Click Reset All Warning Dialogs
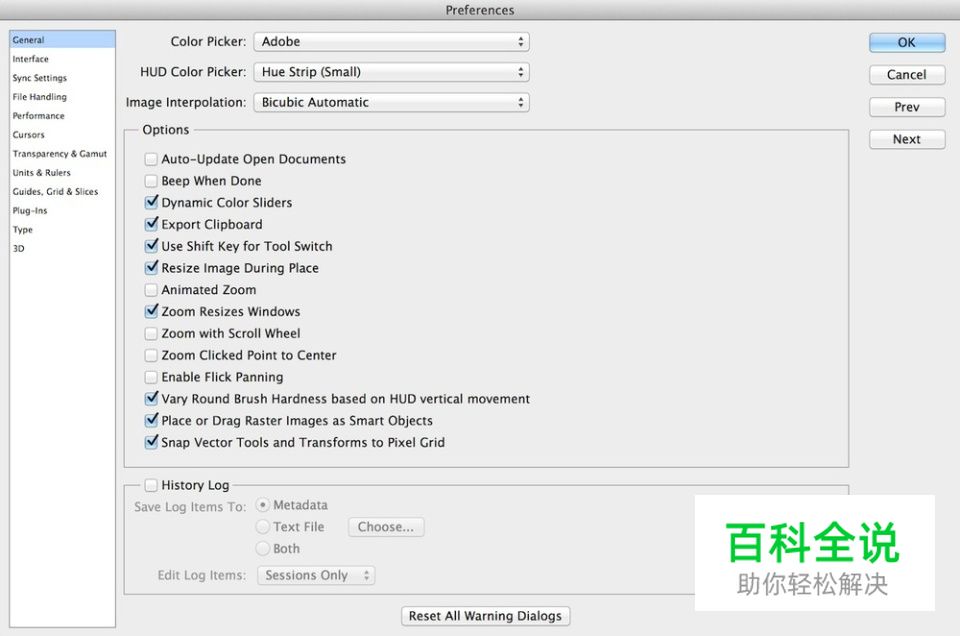This screenshot has height=636, width=960. tap(485, 615)
